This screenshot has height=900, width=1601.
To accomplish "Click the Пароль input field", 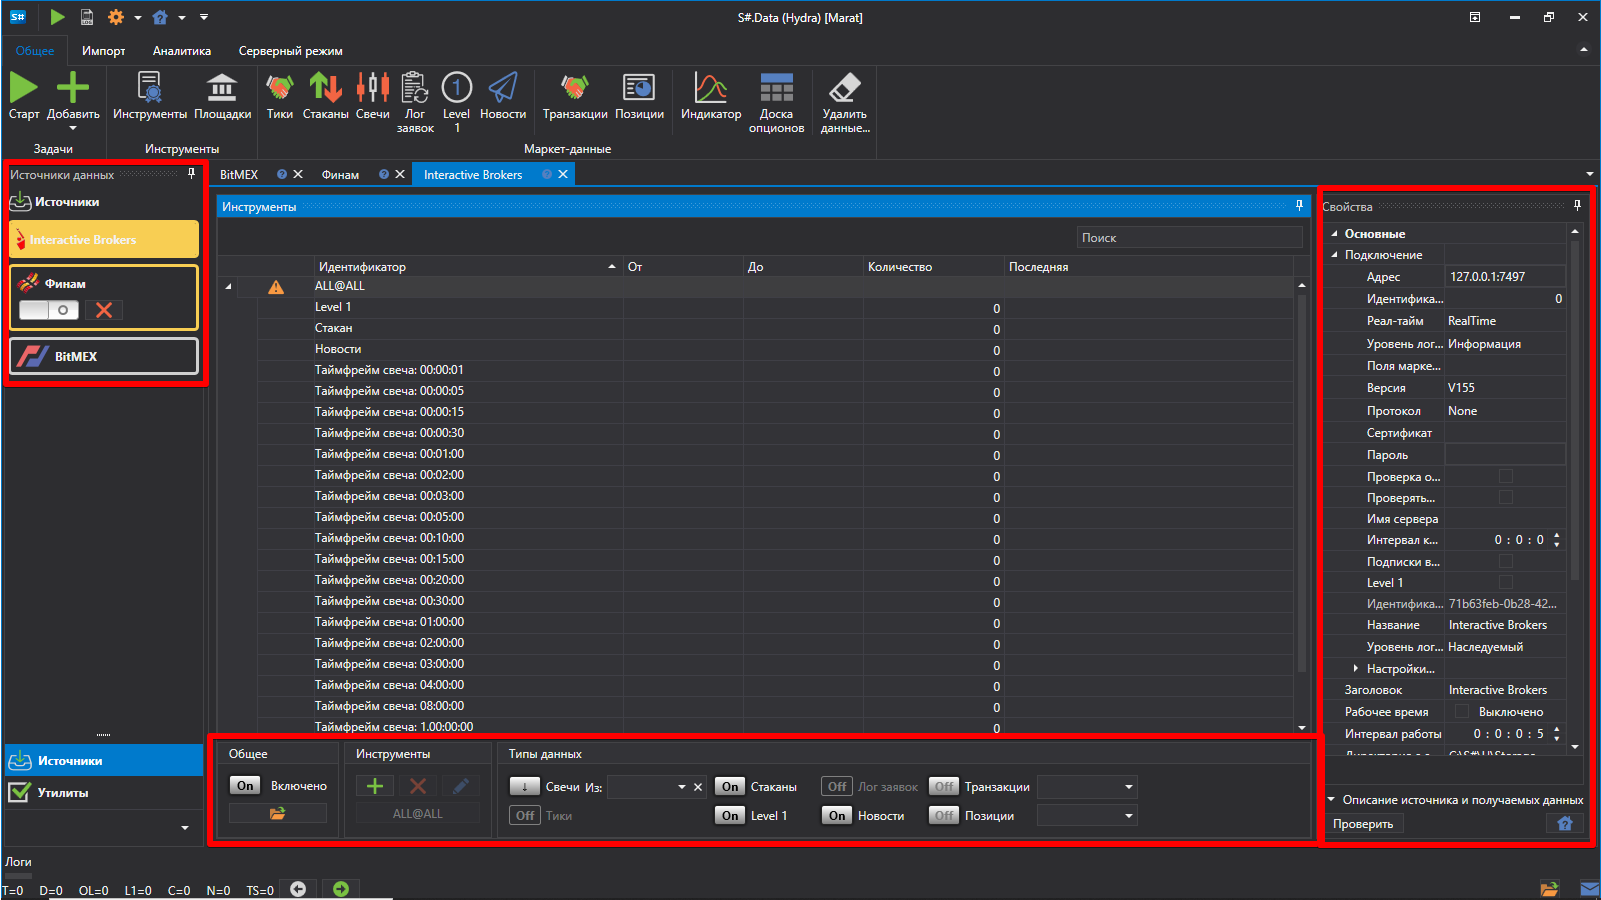I will (x=1505, y=455).
